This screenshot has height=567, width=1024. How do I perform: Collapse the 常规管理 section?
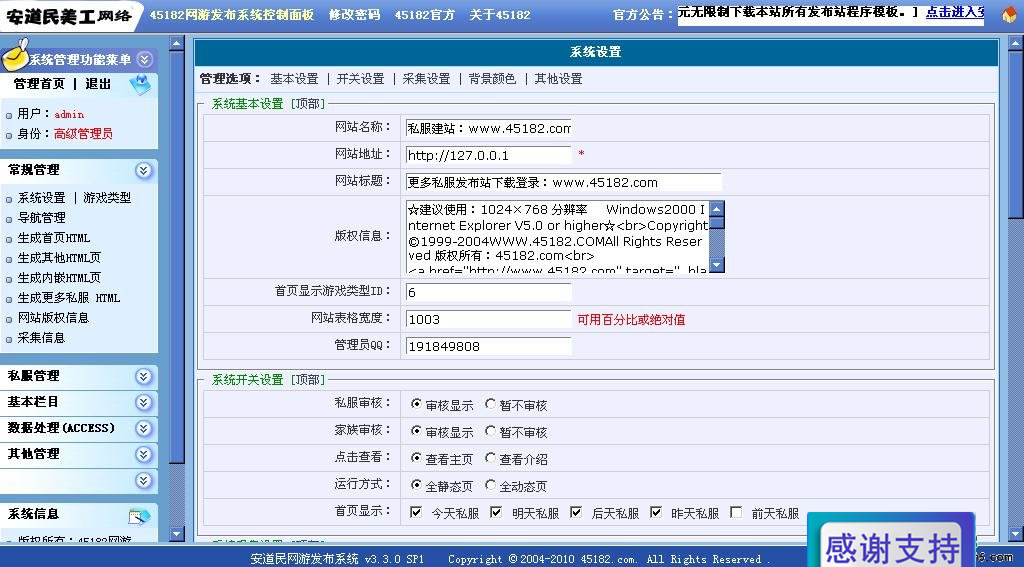click(144, 170)
